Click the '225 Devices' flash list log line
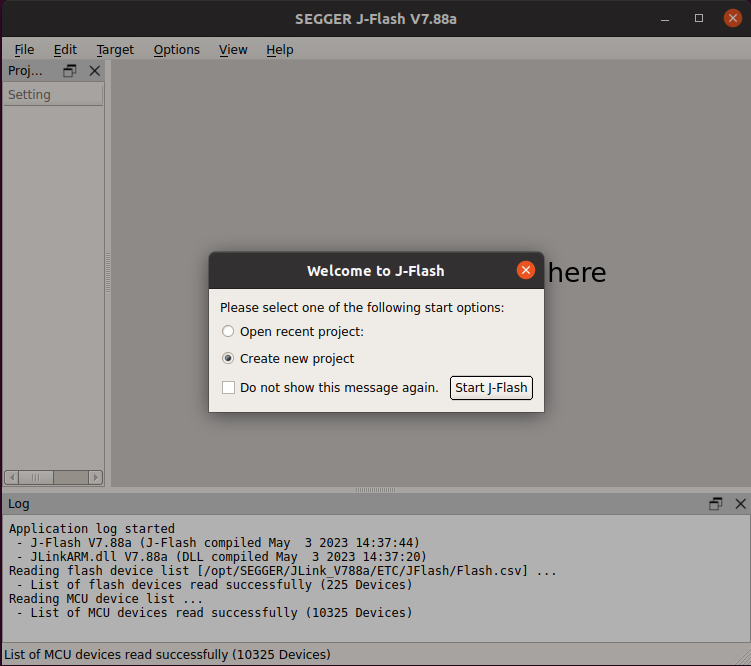The height and width of the screenshot is (666, 751). pos(214,585)
